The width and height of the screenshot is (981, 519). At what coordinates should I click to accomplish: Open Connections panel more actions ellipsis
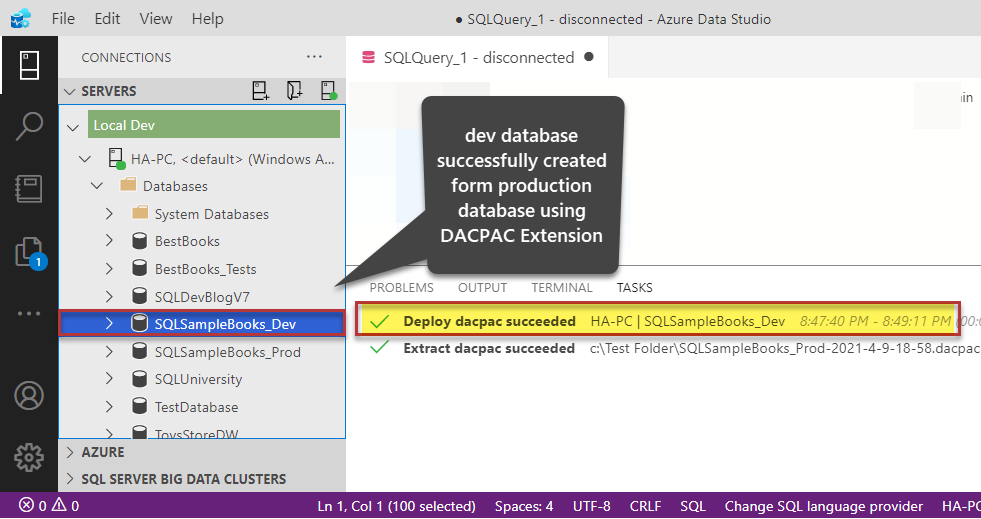[x=314, y=57]
